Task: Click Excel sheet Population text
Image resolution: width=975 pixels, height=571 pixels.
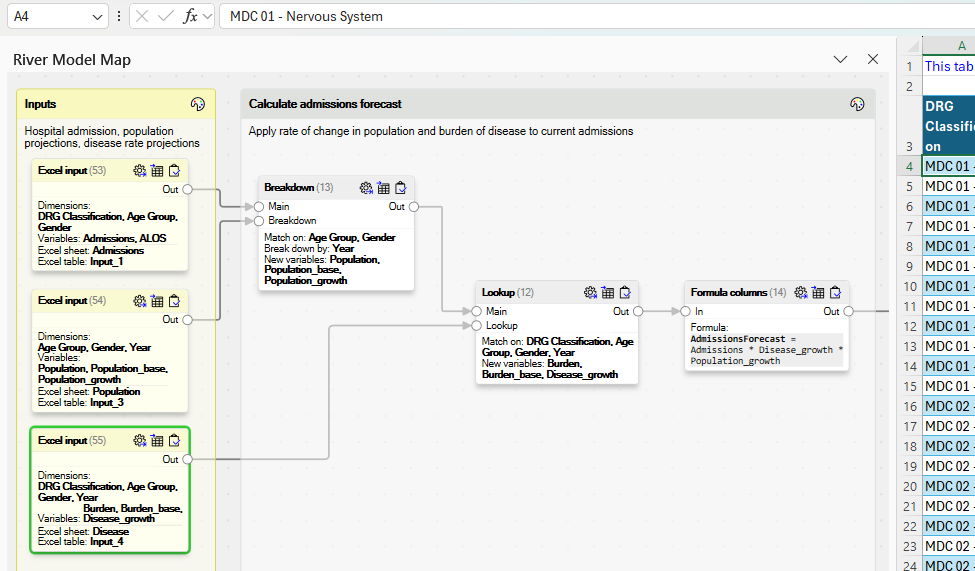Action: (89, 391)
